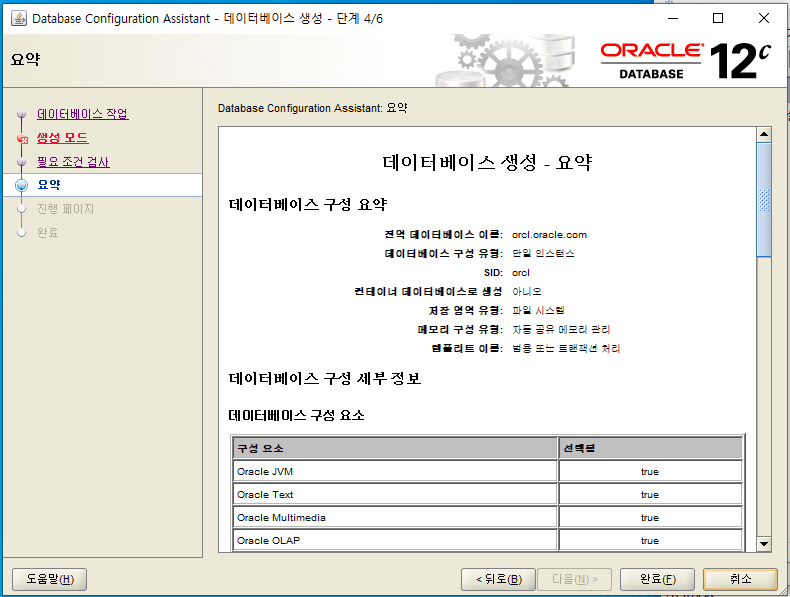The height and width of the screenshot is (597, 790).
Task: Click the summary scrollbar down arrow
Action: (x=764, y=544)
